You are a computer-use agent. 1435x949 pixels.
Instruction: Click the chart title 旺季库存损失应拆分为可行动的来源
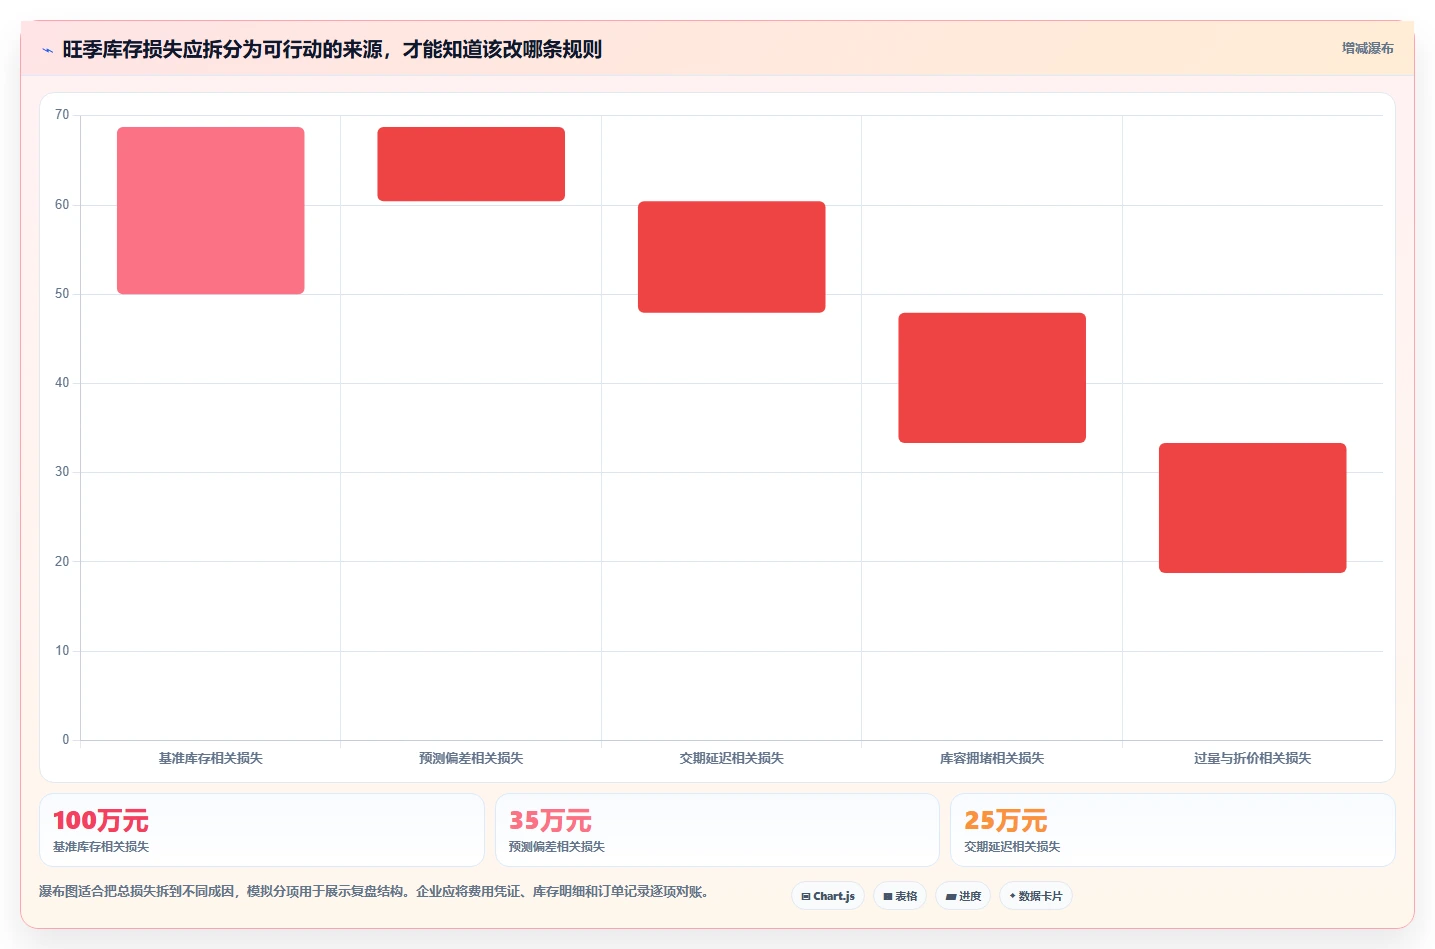[x=332, y=49]
